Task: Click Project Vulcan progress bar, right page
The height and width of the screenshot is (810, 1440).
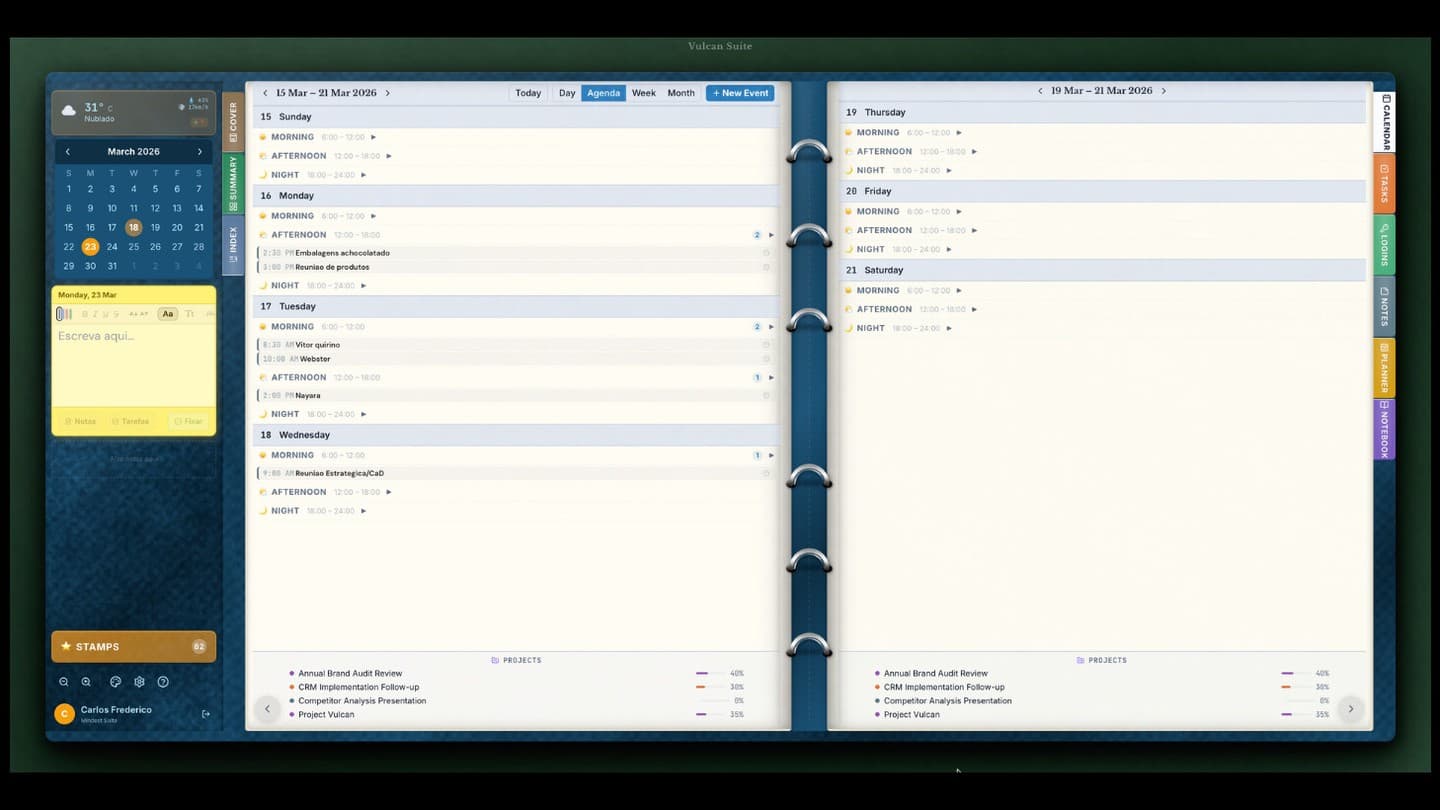Action: point(1295,715)
